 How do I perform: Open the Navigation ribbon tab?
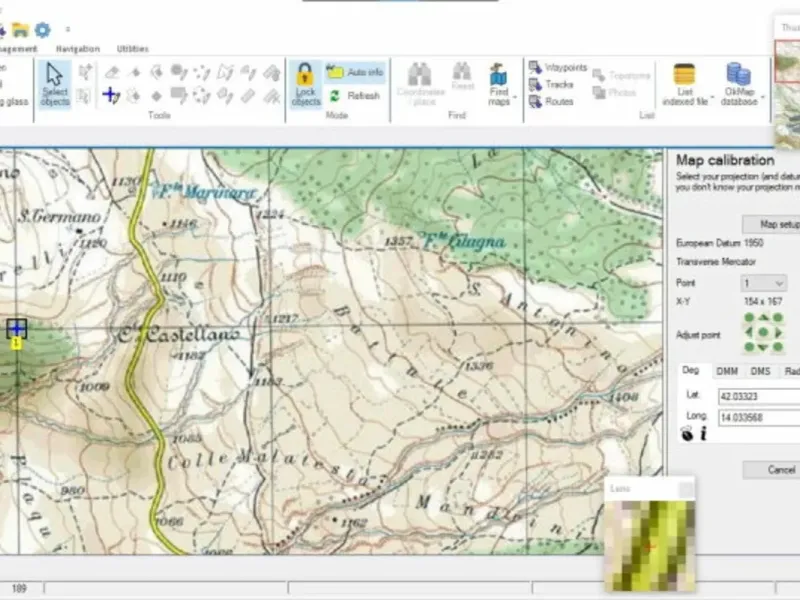pos(78,49)
